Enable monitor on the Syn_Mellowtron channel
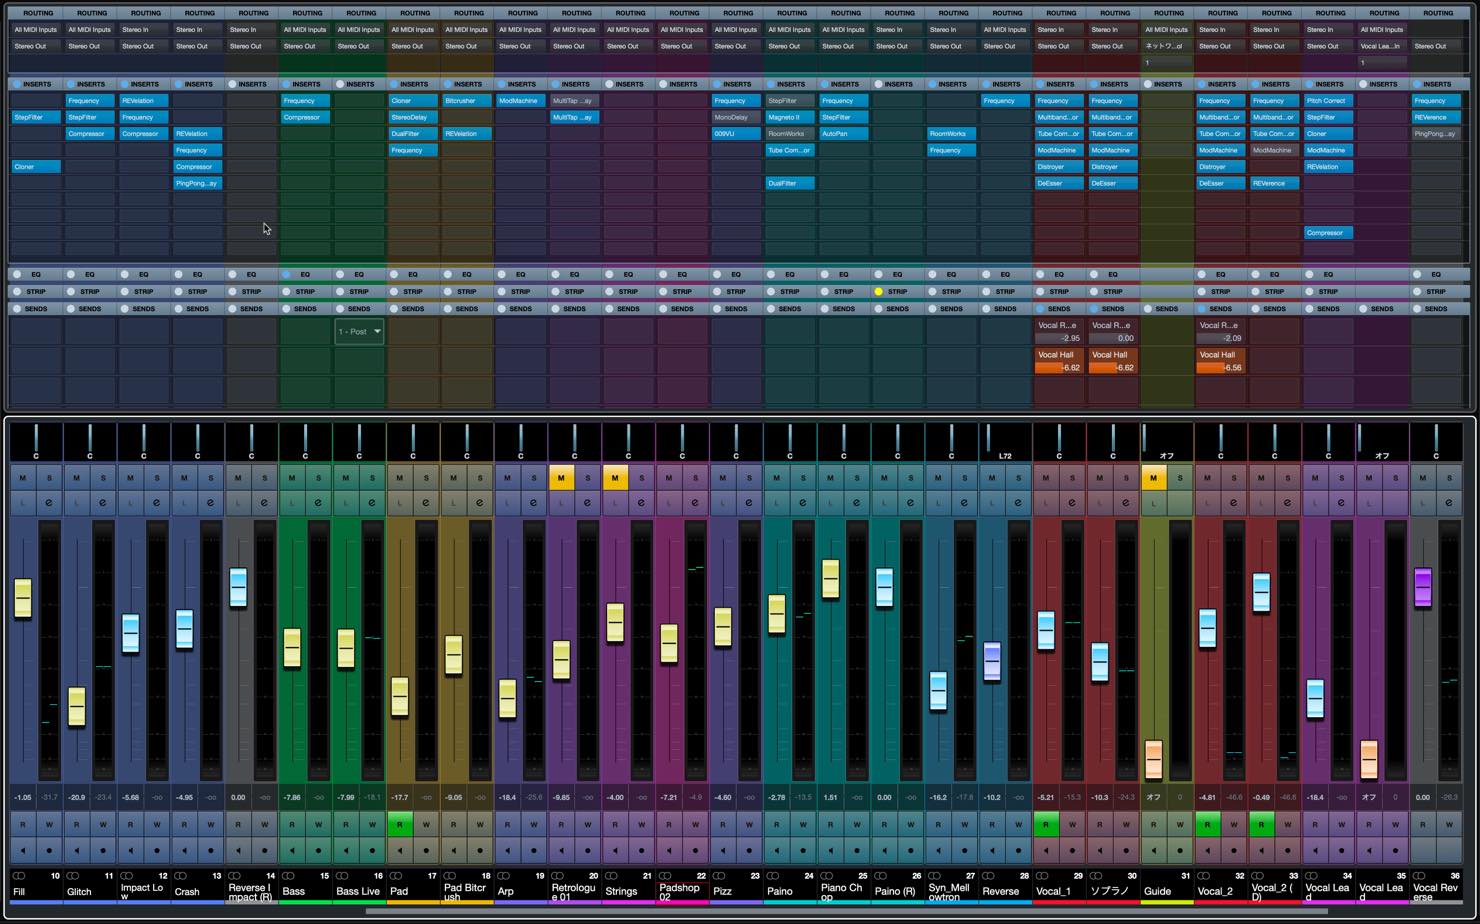The width and height of the screenshot is (1480, 924). click(x=938, y=851)
